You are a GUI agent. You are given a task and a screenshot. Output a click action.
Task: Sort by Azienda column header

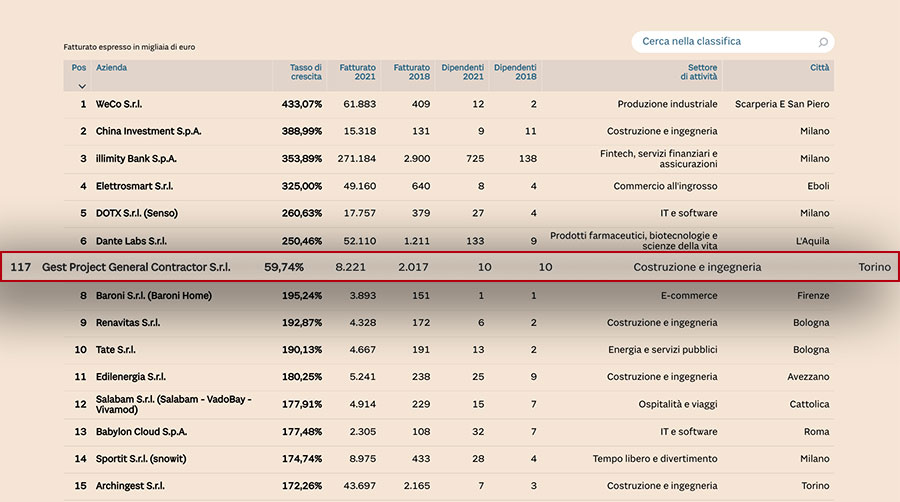[111, 68]
